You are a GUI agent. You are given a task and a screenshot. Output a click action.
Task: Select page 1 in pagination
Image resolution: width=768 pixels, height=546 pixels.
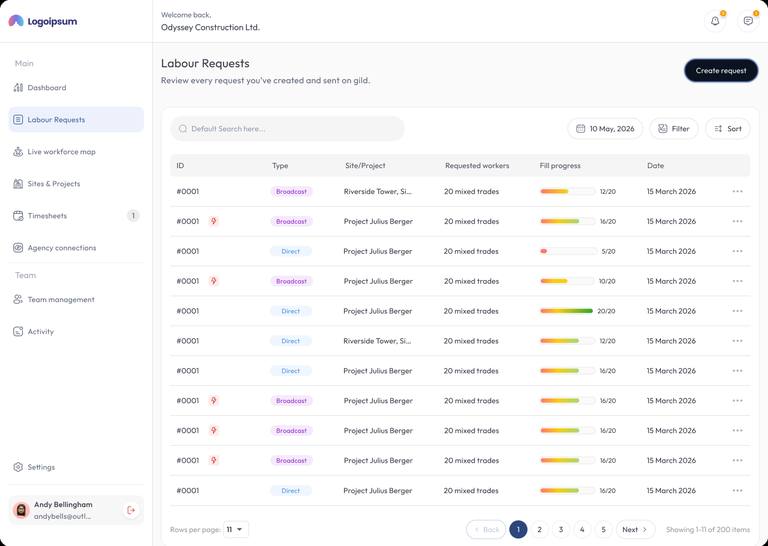point(518,529)
